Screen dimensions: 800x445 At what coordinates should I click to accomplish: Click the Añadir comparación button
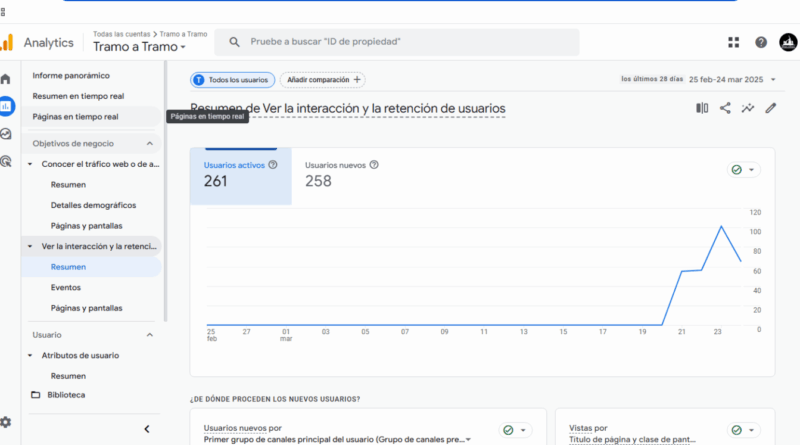click(322, 80)
